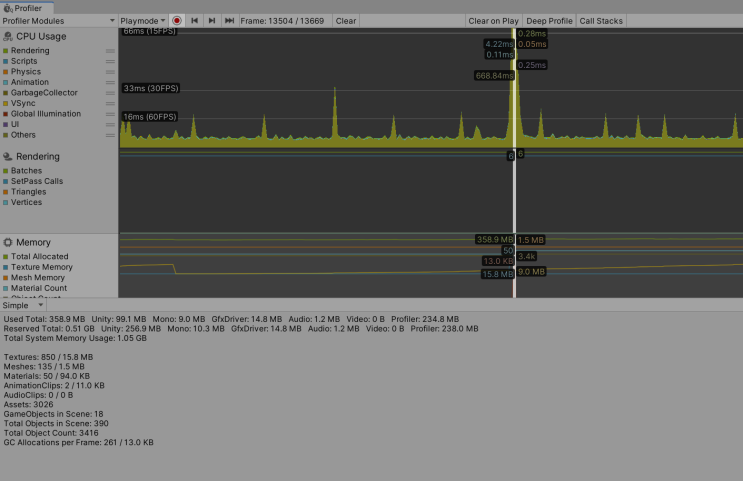Open the Playmode target dropdown
This screenshot has height=481, width=743.
[143, 21]
